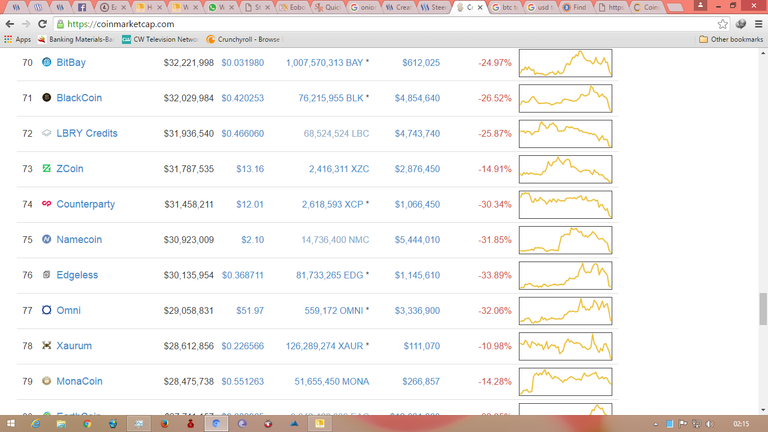This screenshot has width=768, height=432.
Task: Switch to the 'usd' Google search tab
Action: (x=541, y=7)
